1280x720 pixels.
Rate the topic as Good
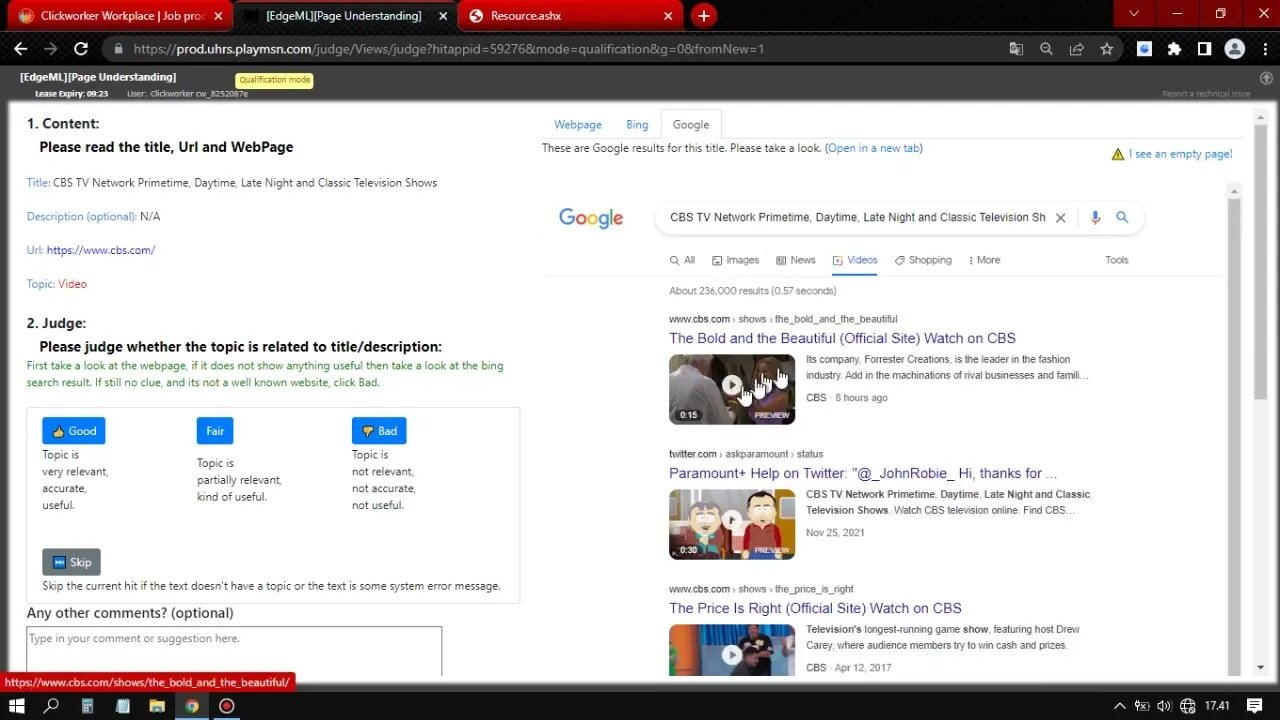(73, 431)
